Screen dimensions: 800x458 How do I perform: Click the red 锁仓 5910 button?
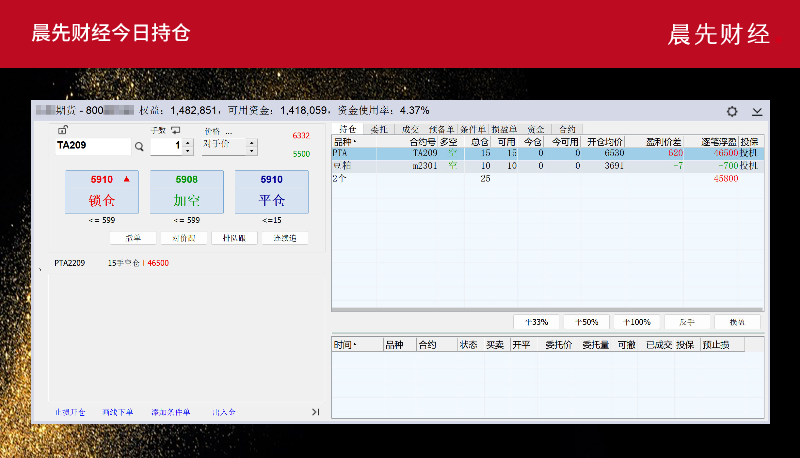[102, 191]
